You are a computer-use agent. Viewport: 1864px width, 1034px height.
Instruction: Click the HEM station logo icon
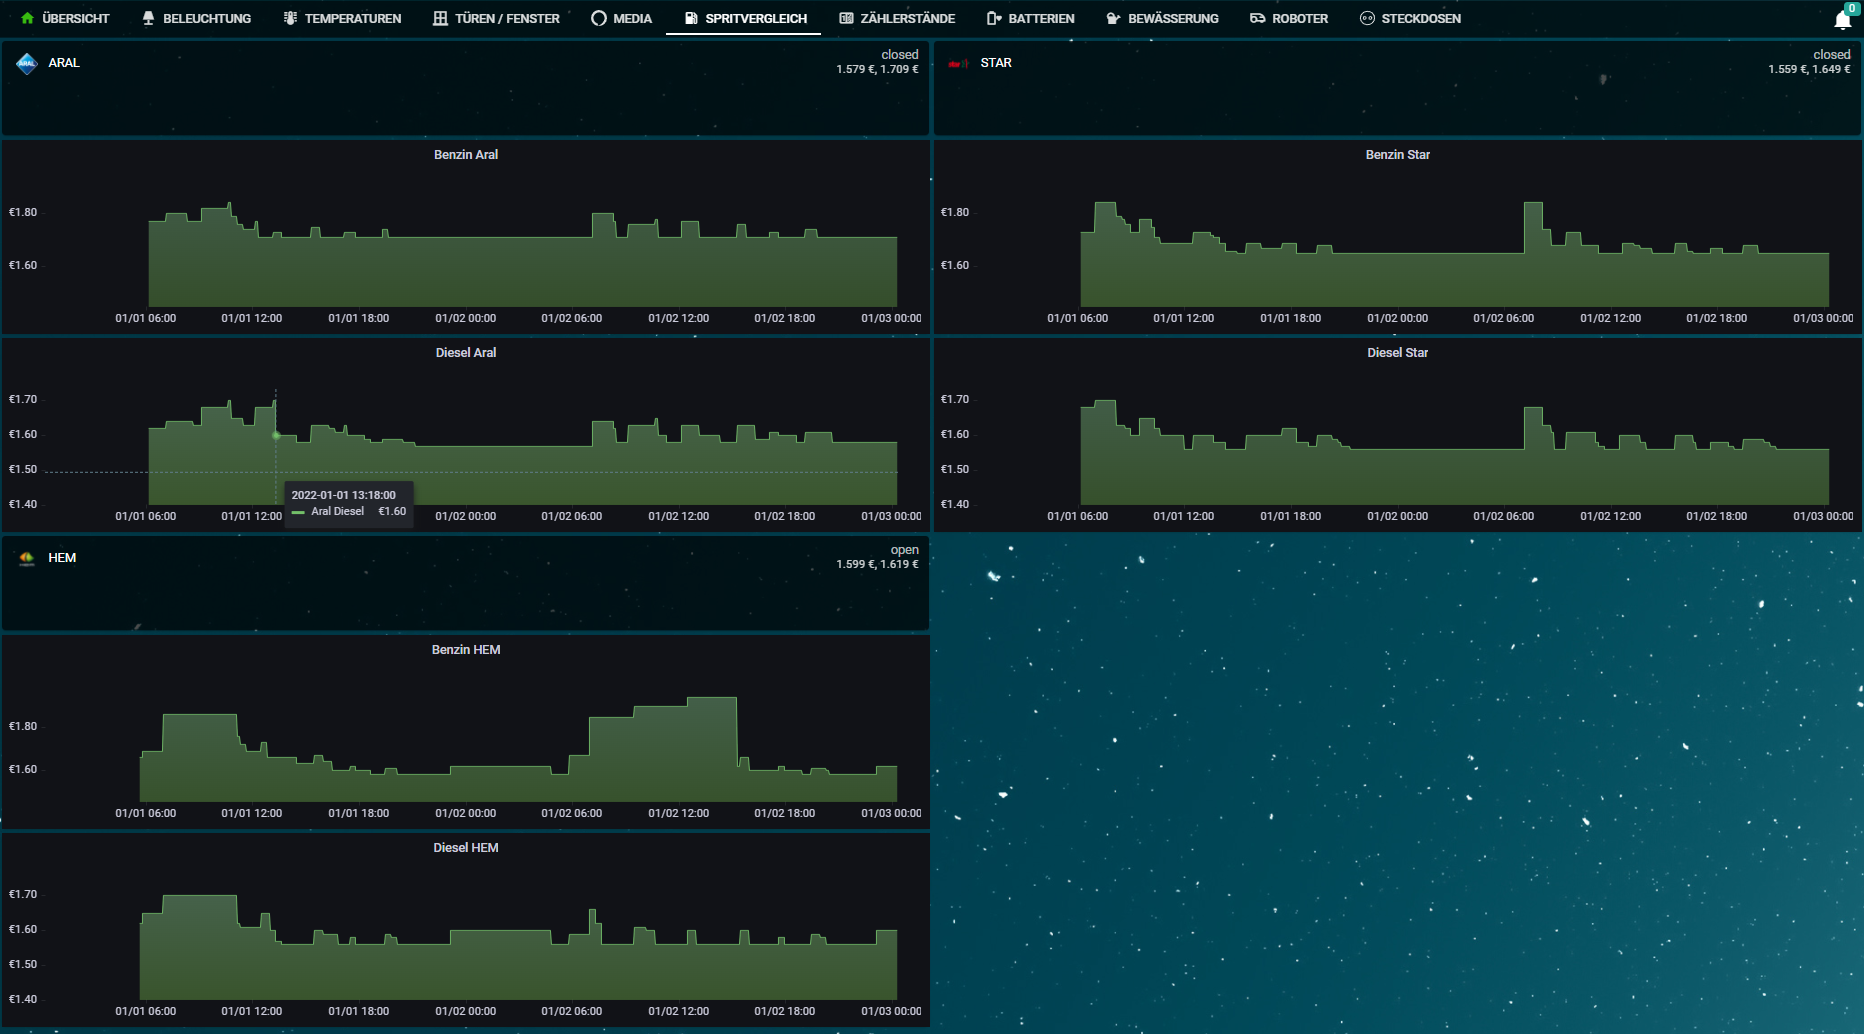[x=27, y=558]
